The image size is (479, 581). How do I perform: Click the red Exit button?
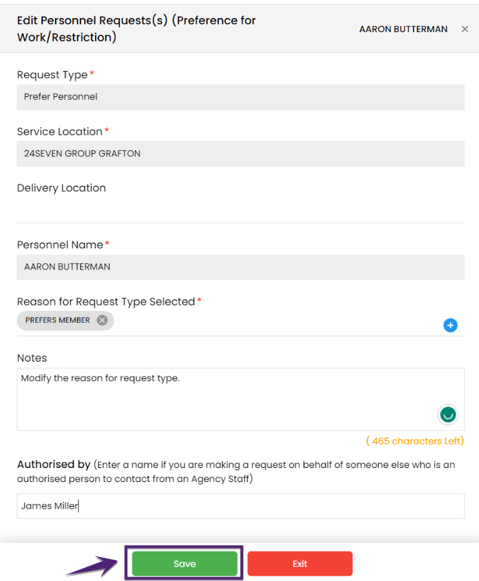300,564
